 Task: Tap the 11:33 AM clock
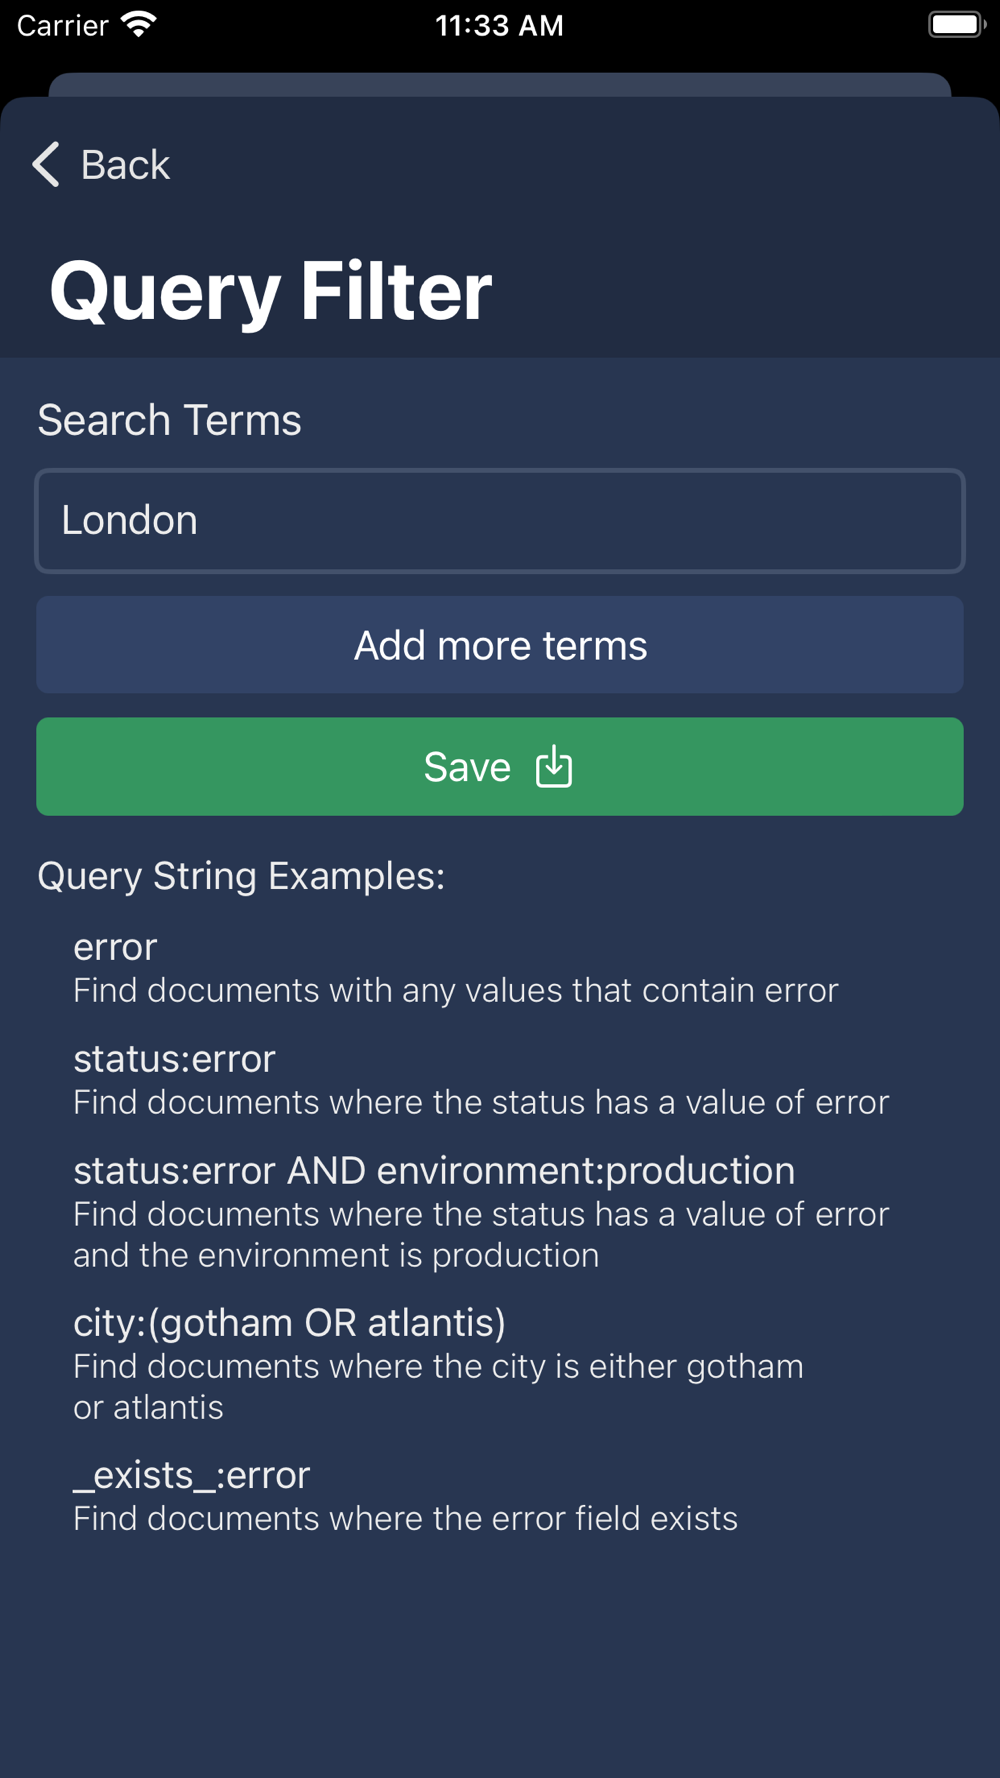499,25
